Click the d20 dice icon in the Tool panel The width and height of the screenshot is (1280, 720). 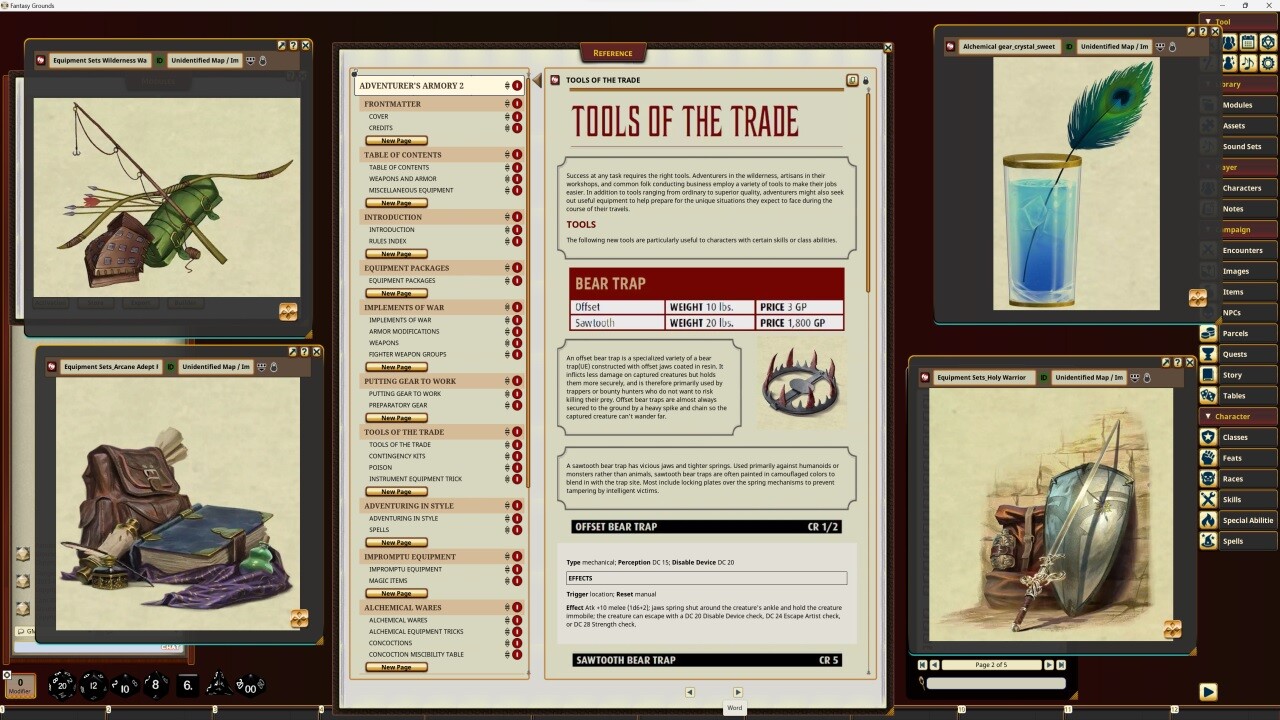point(1269,42)
